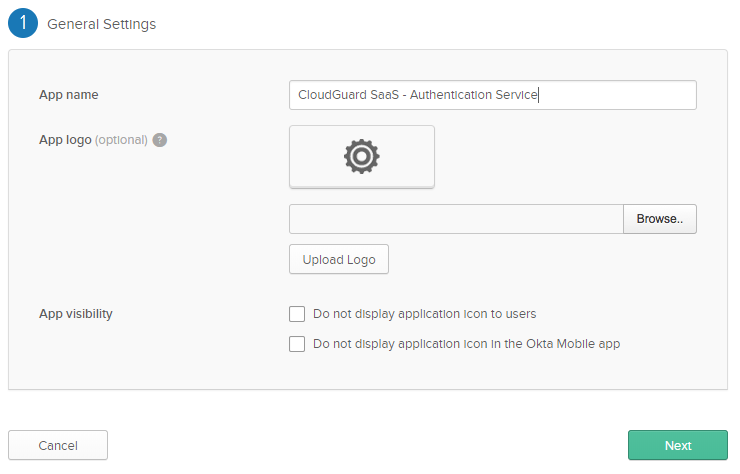The image size is (740, 474).
Task: Click the '(optional)' text beside App logo
Action: point(121,140)
